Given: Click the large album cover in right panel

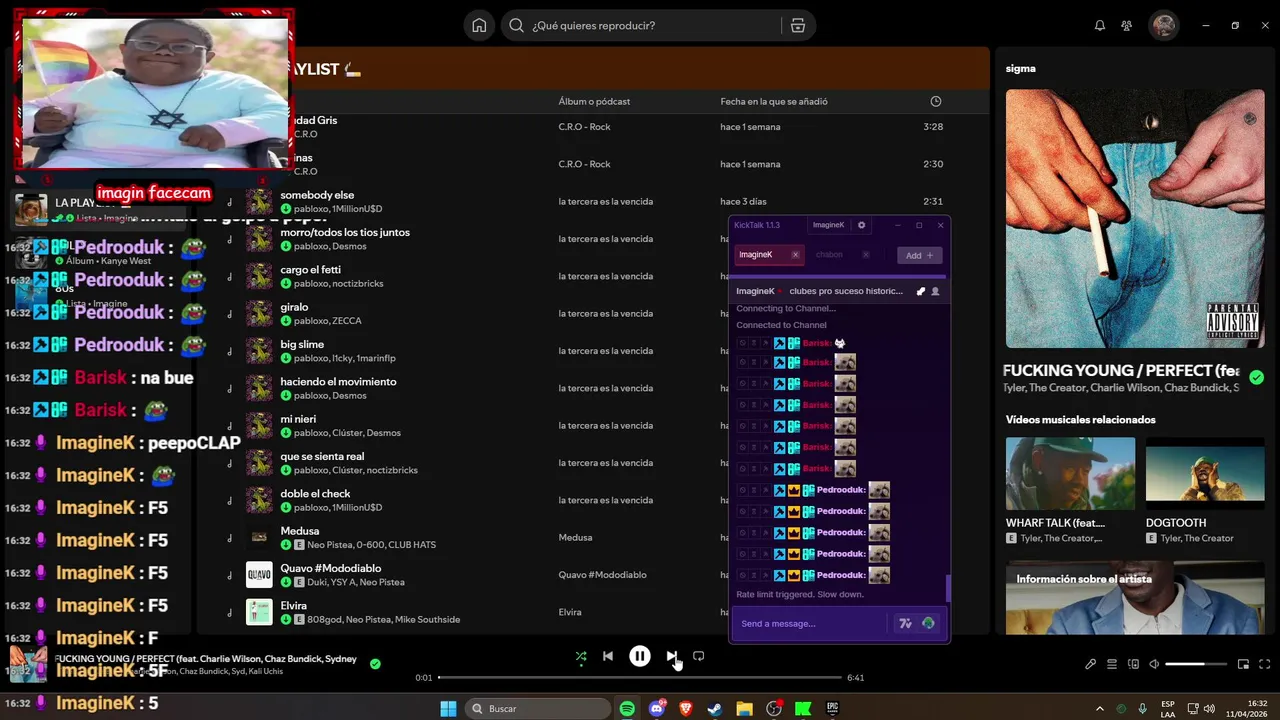Looking at the screenshot, I should (1135, 218).
